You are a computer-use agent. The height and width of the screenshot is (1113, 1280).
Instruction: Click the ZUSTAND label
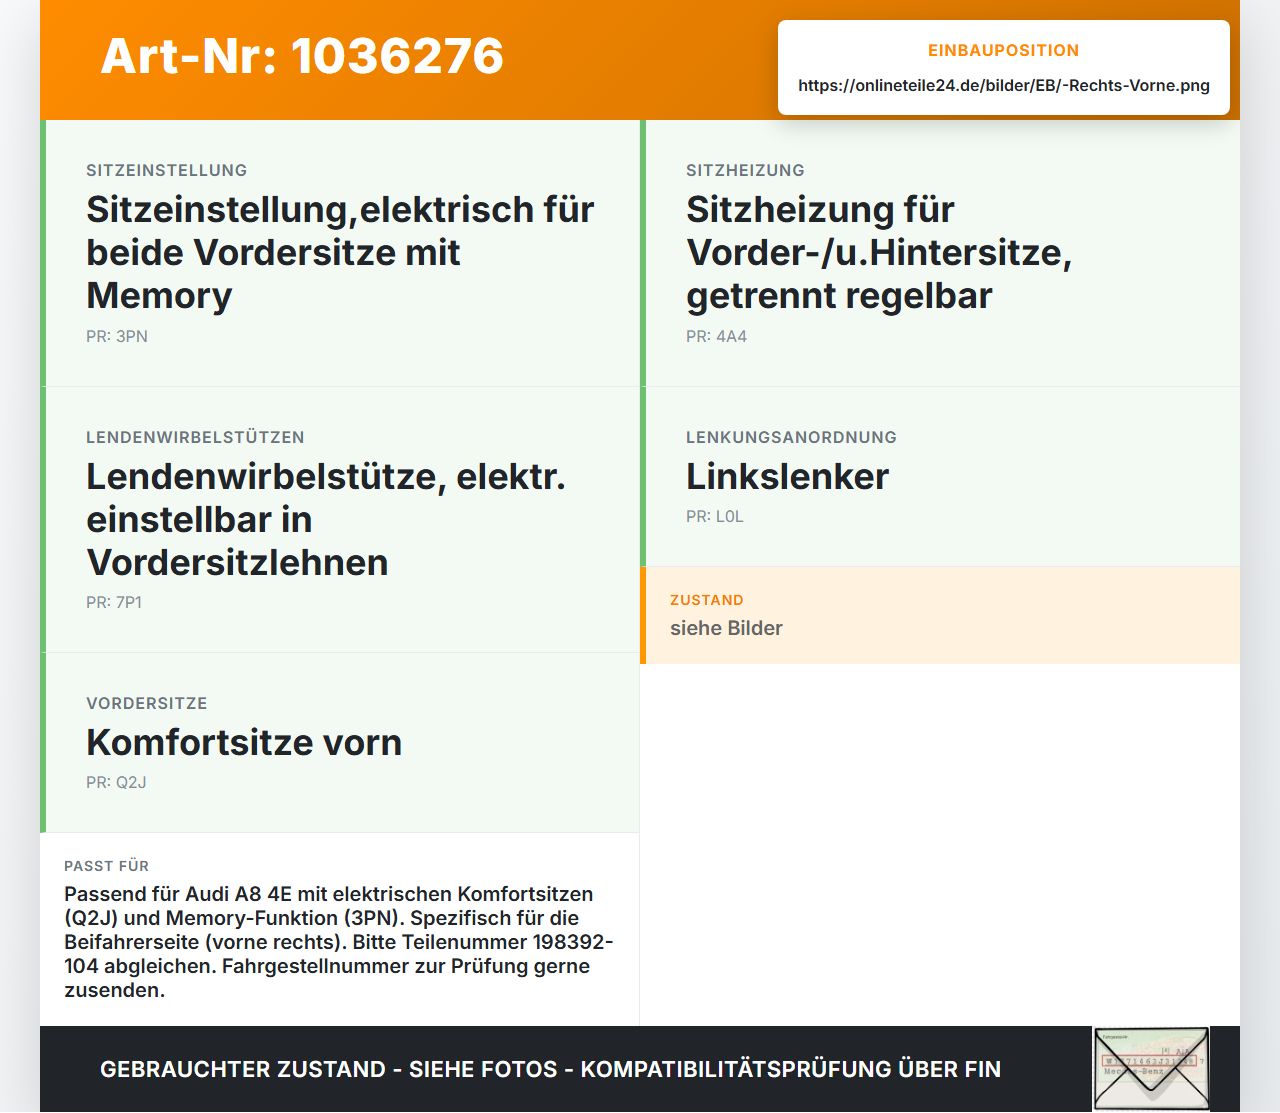pyautogui.click(x=707, y=600)
